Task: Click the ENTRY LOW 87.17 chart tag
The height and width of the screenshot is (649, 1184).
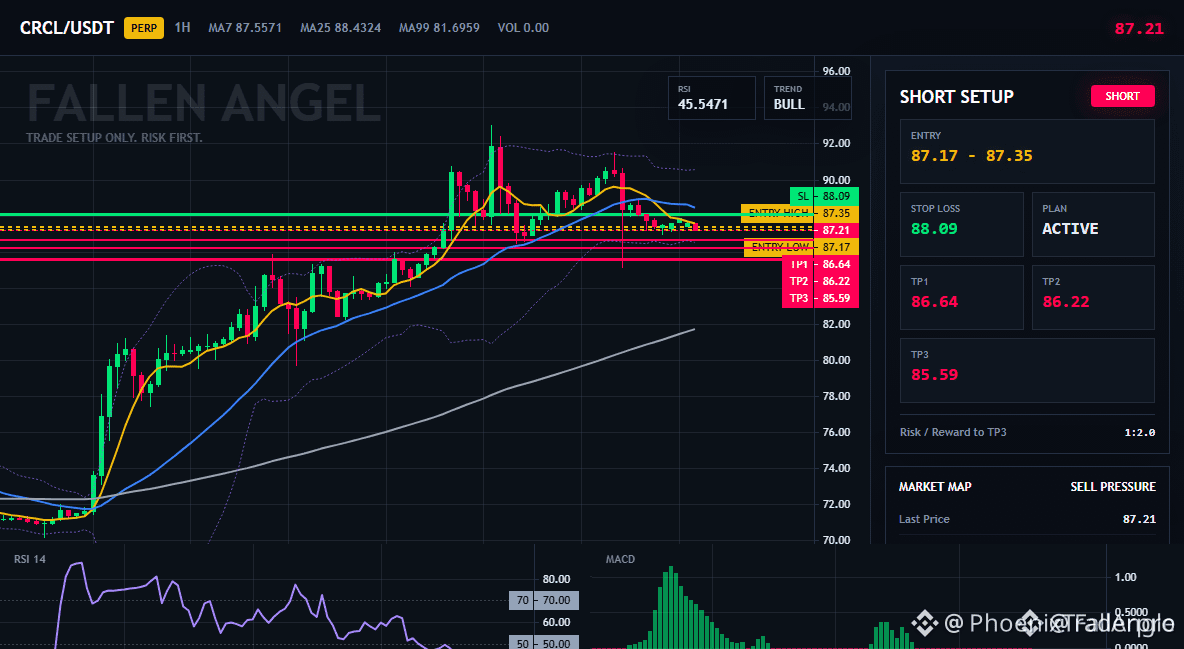Action: pos(801,247)
